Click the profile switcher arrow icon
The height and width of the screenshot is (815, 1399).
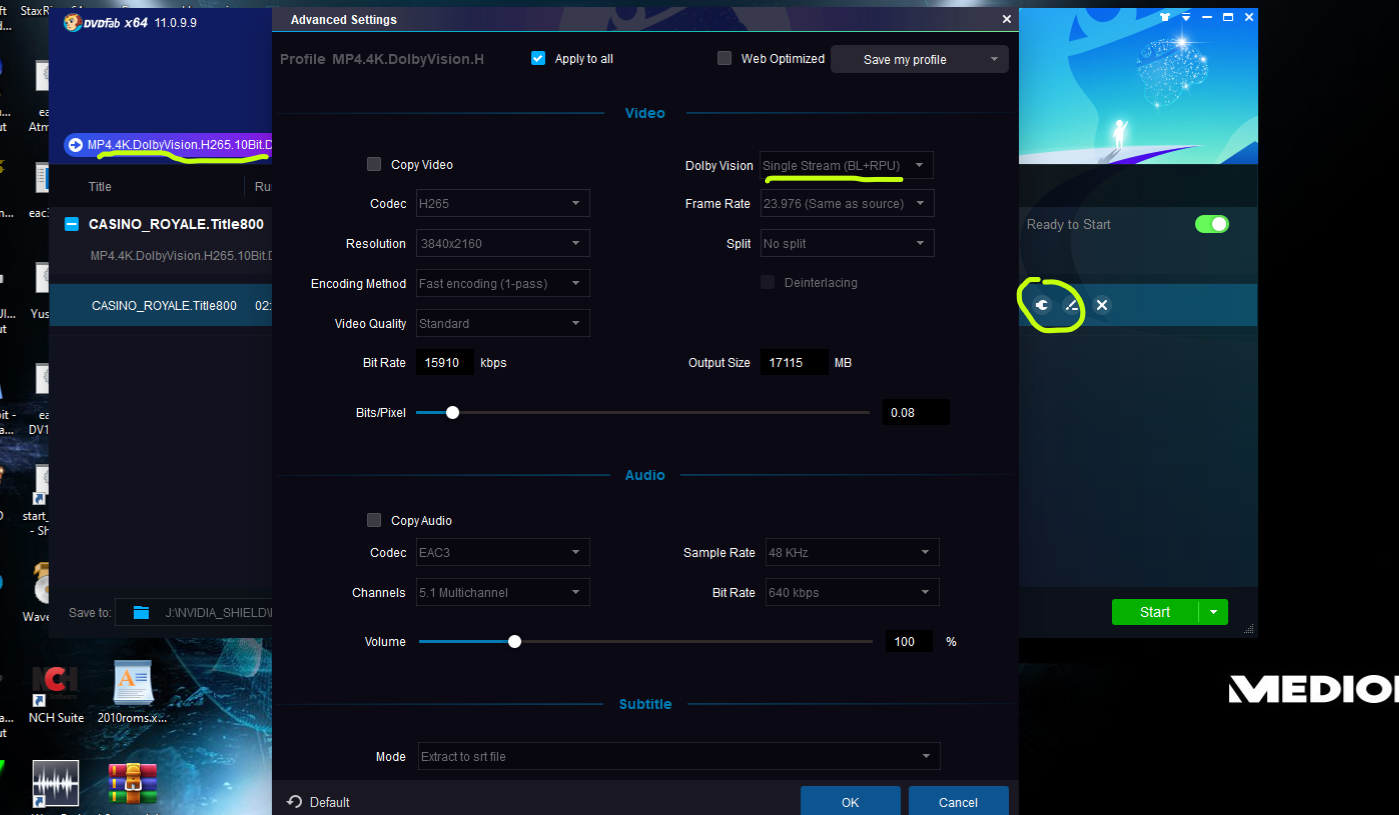click(x=75, y=145)
